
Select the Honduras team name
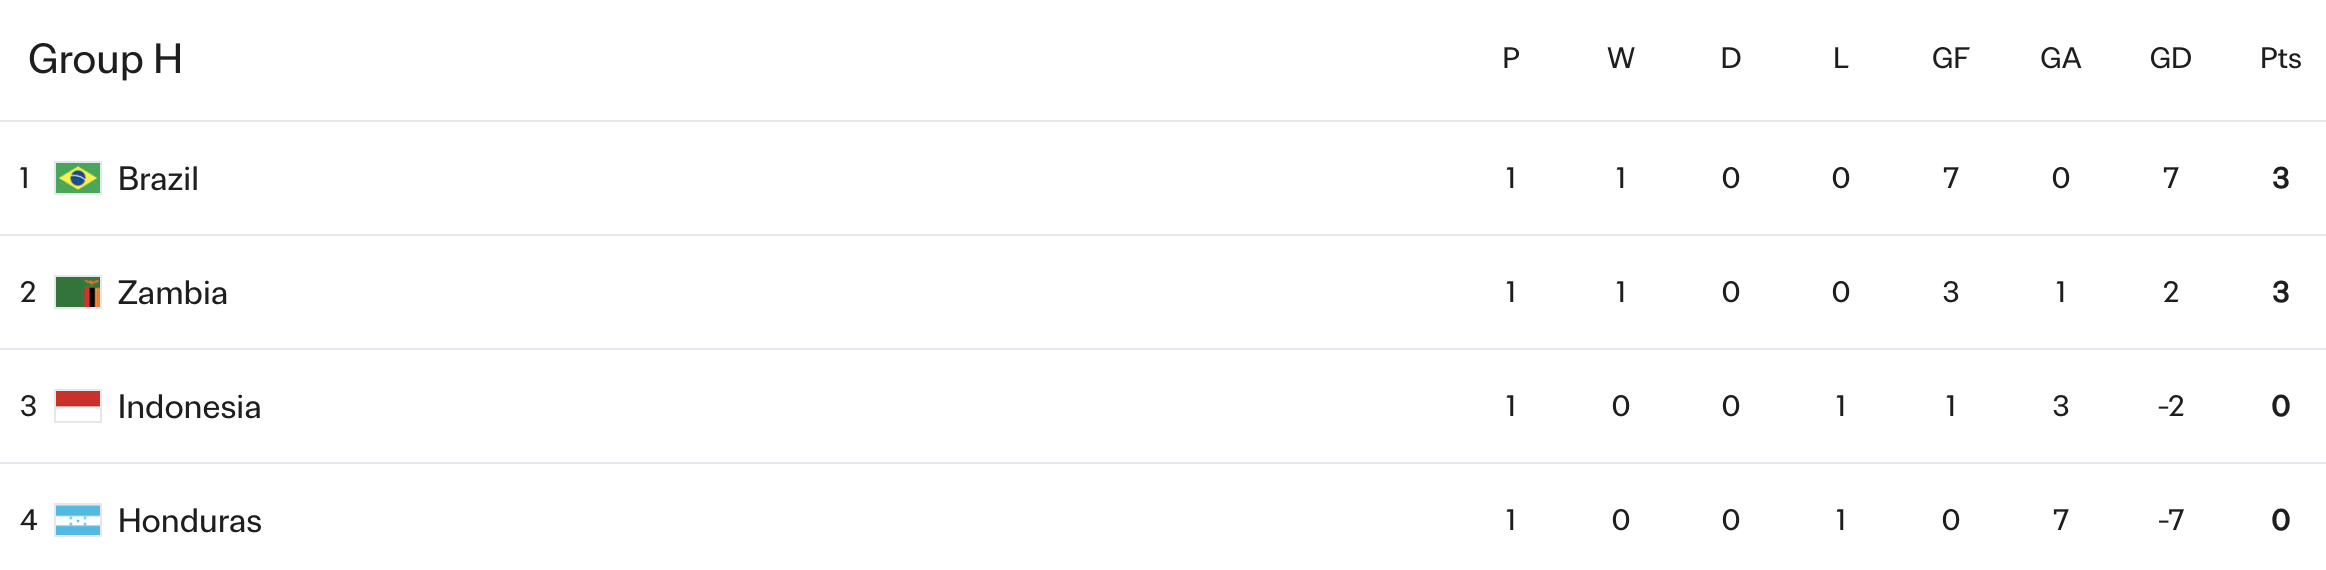click(189, 520)
